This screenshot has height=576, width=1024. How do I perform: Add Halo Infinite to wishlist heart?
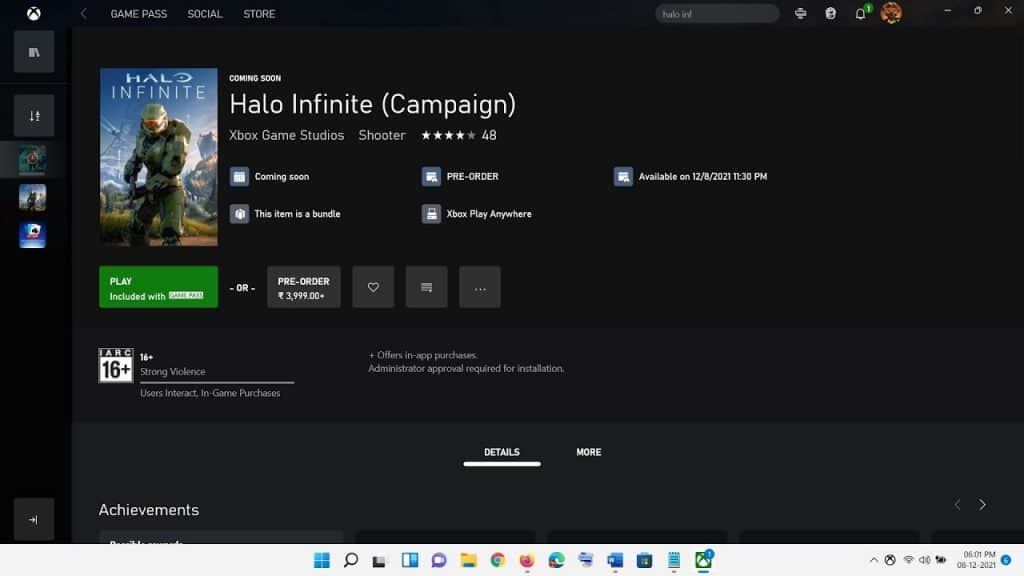(x=373, y=287)
